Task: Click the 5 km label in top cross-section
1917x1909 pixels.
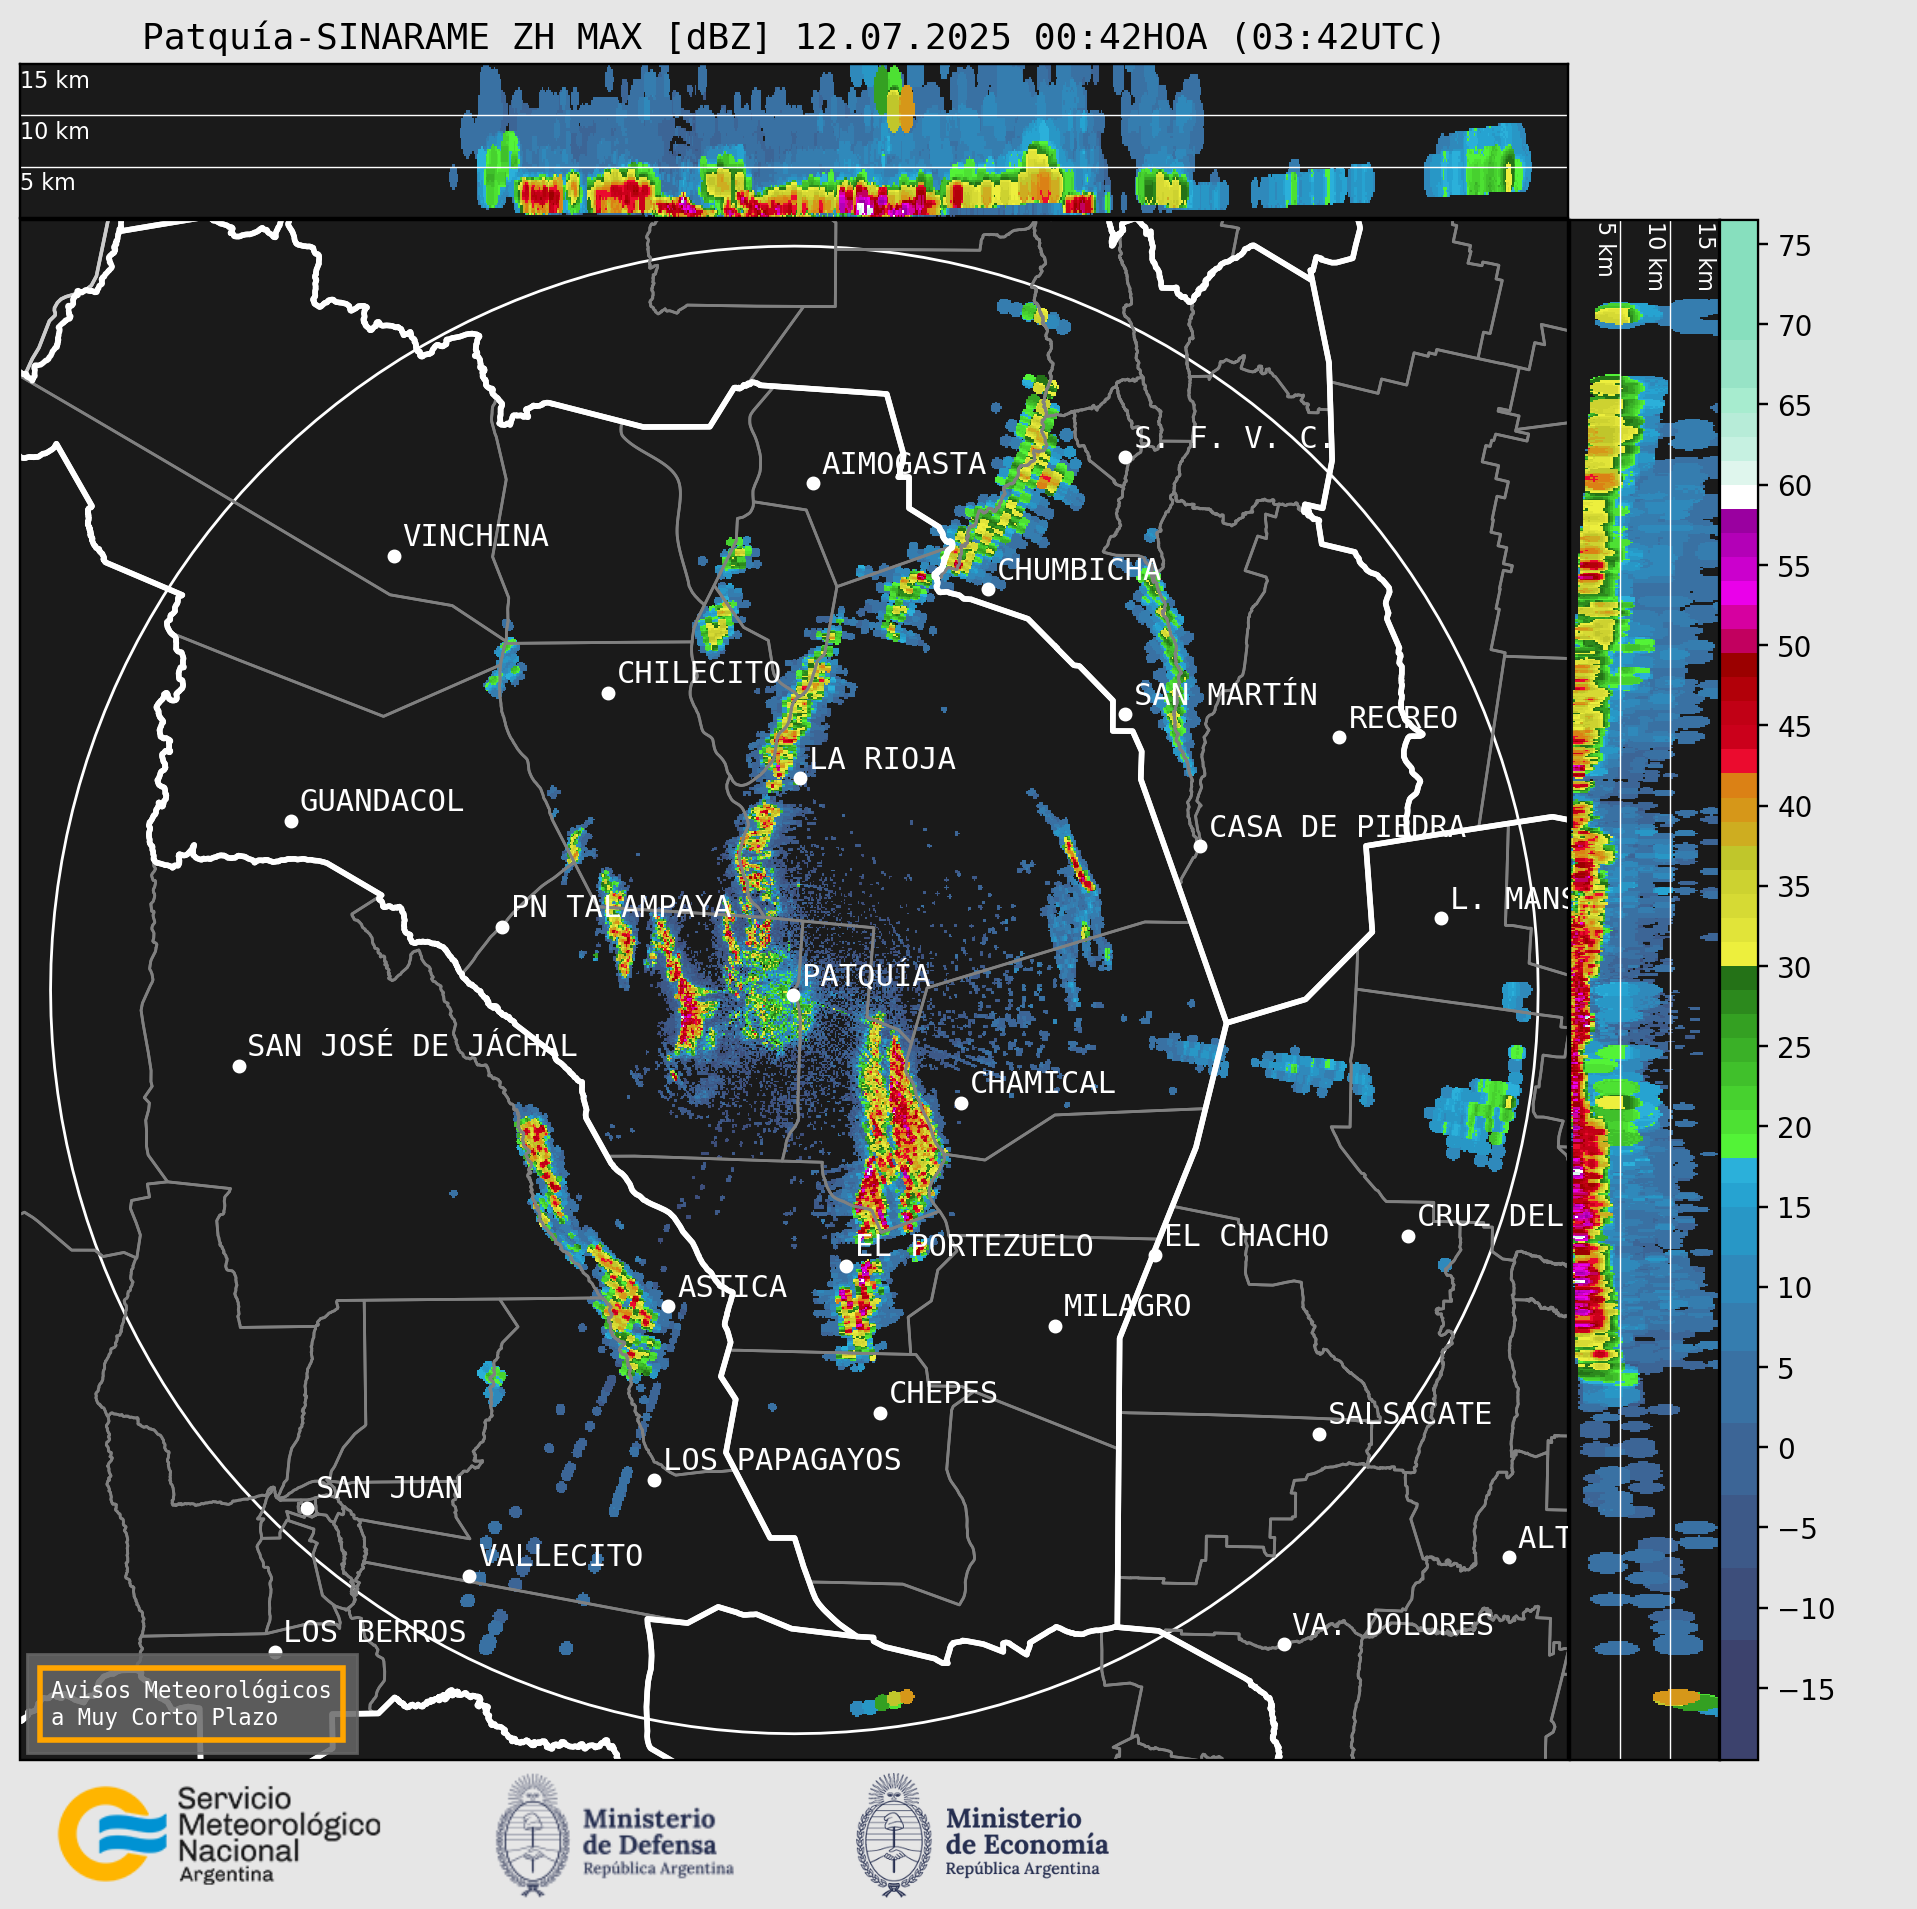Action: click(x=48, y=182)
